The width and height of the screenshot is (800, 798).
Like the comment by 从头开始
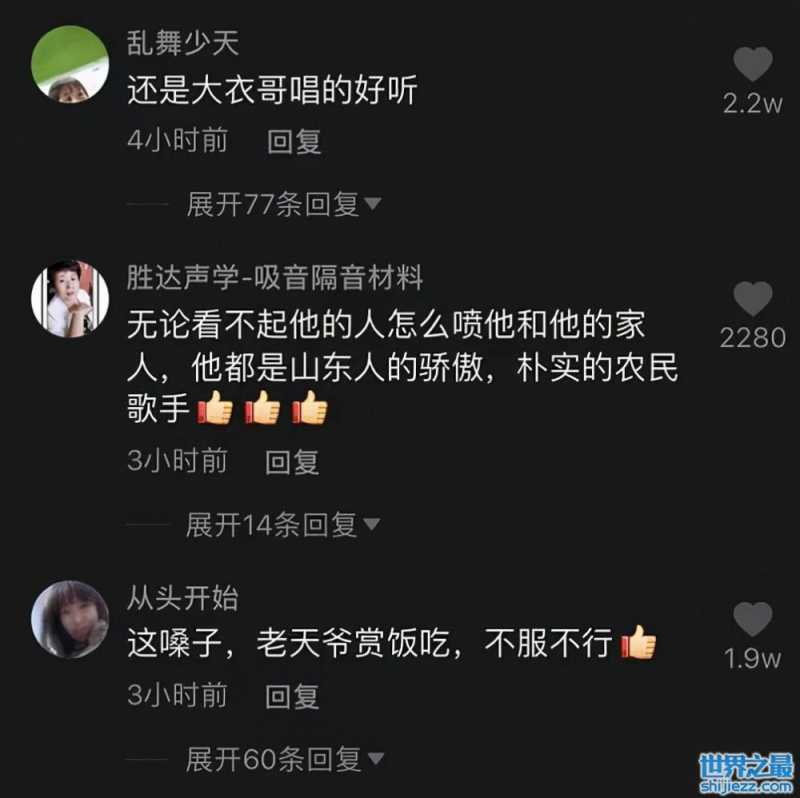point(753,619)
